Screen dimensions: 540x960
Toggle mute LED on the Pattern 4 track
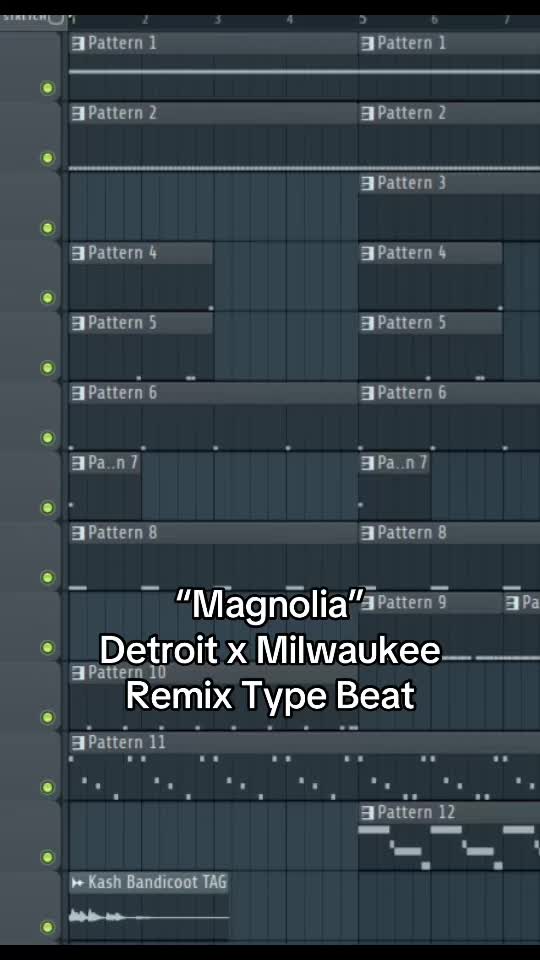pos(47,298)
